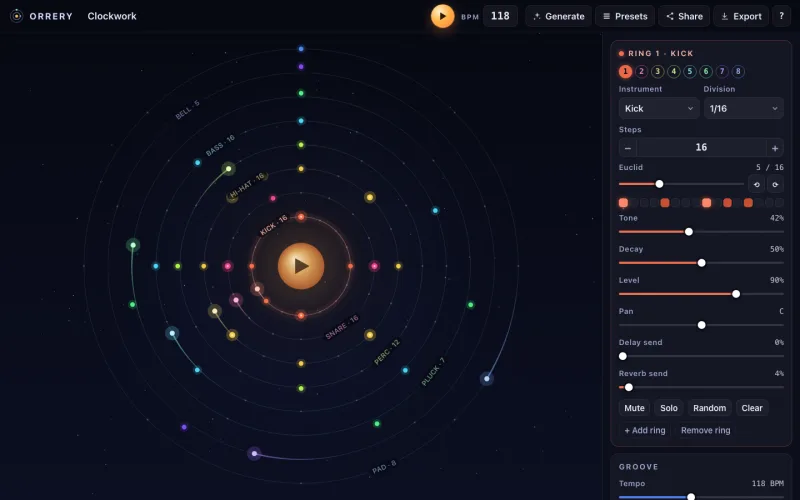
Task: Click the Level slider handle
Action: pyautogui.click(x=736, y=294)
